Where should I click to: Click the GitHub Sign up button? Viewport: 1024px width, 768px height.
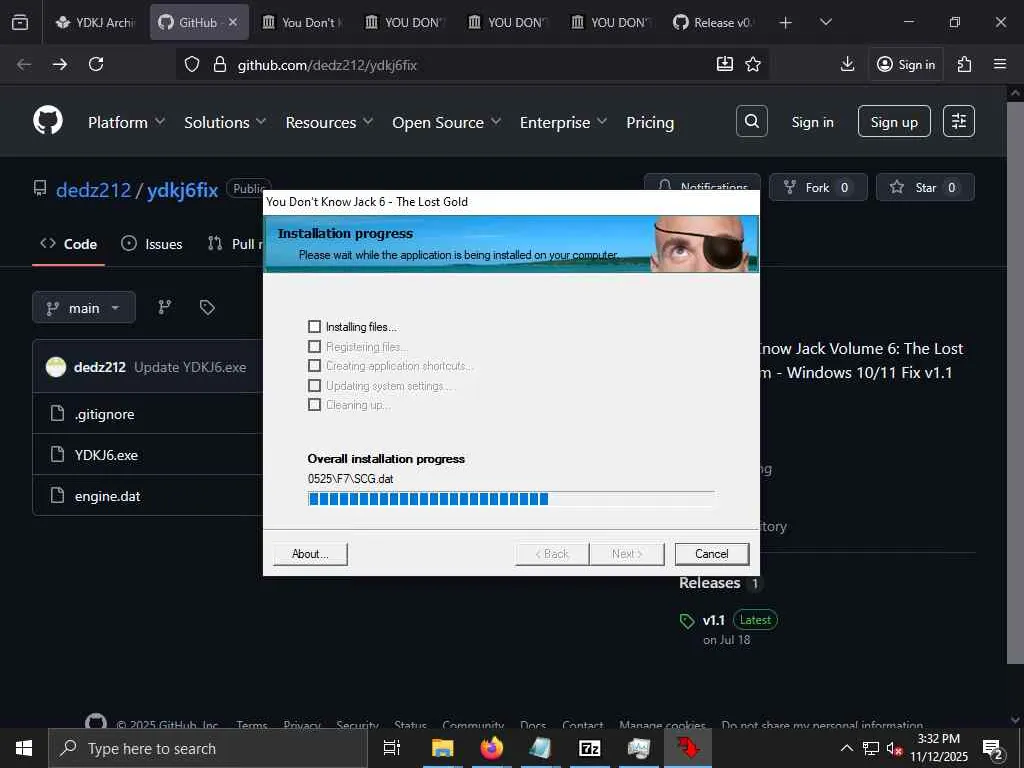coord(894,121)
